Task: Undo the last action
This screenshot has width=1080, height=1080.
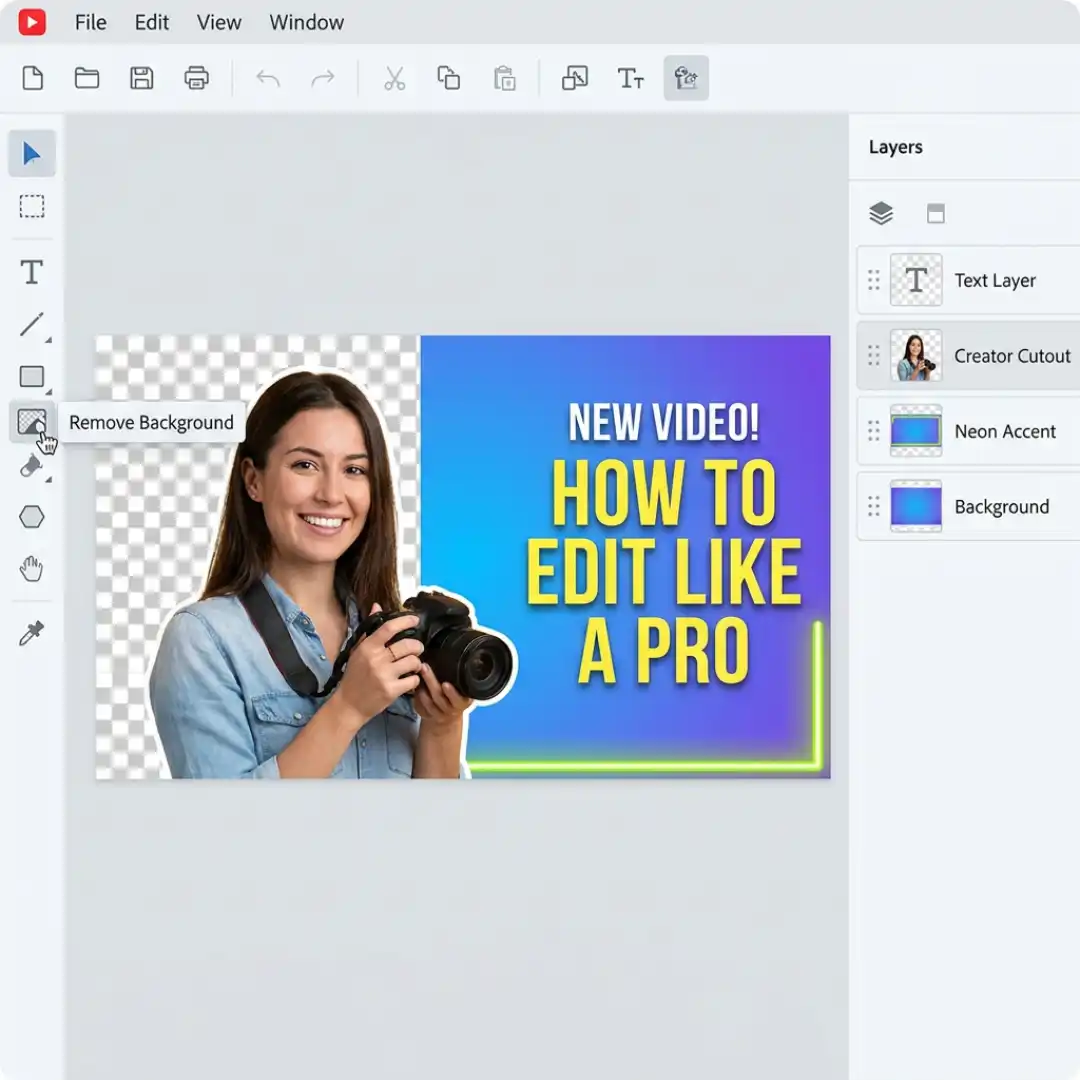Action: tap(268, 78)
